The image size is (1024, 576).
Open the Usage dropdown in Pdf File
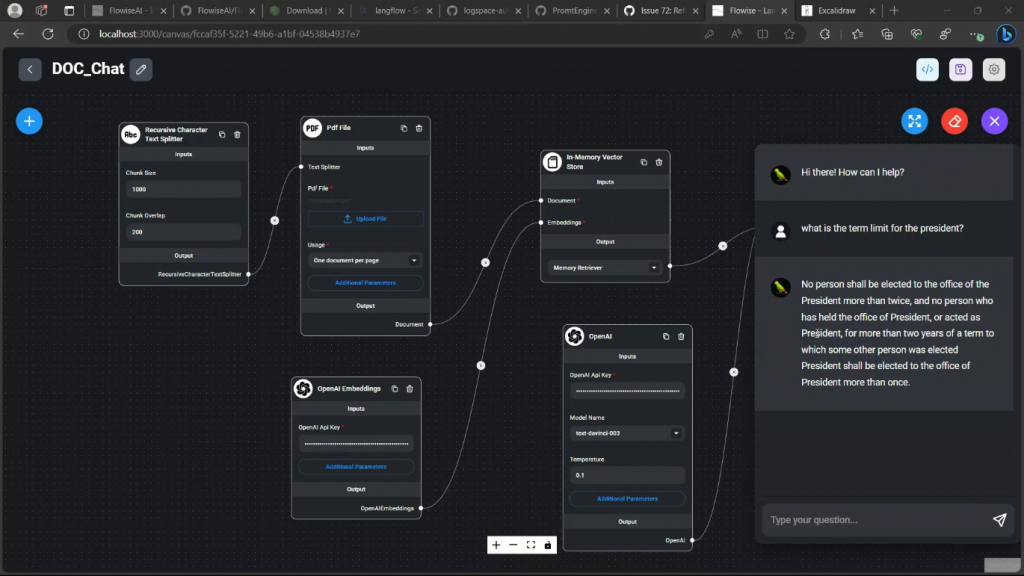[x=365, y=260]
